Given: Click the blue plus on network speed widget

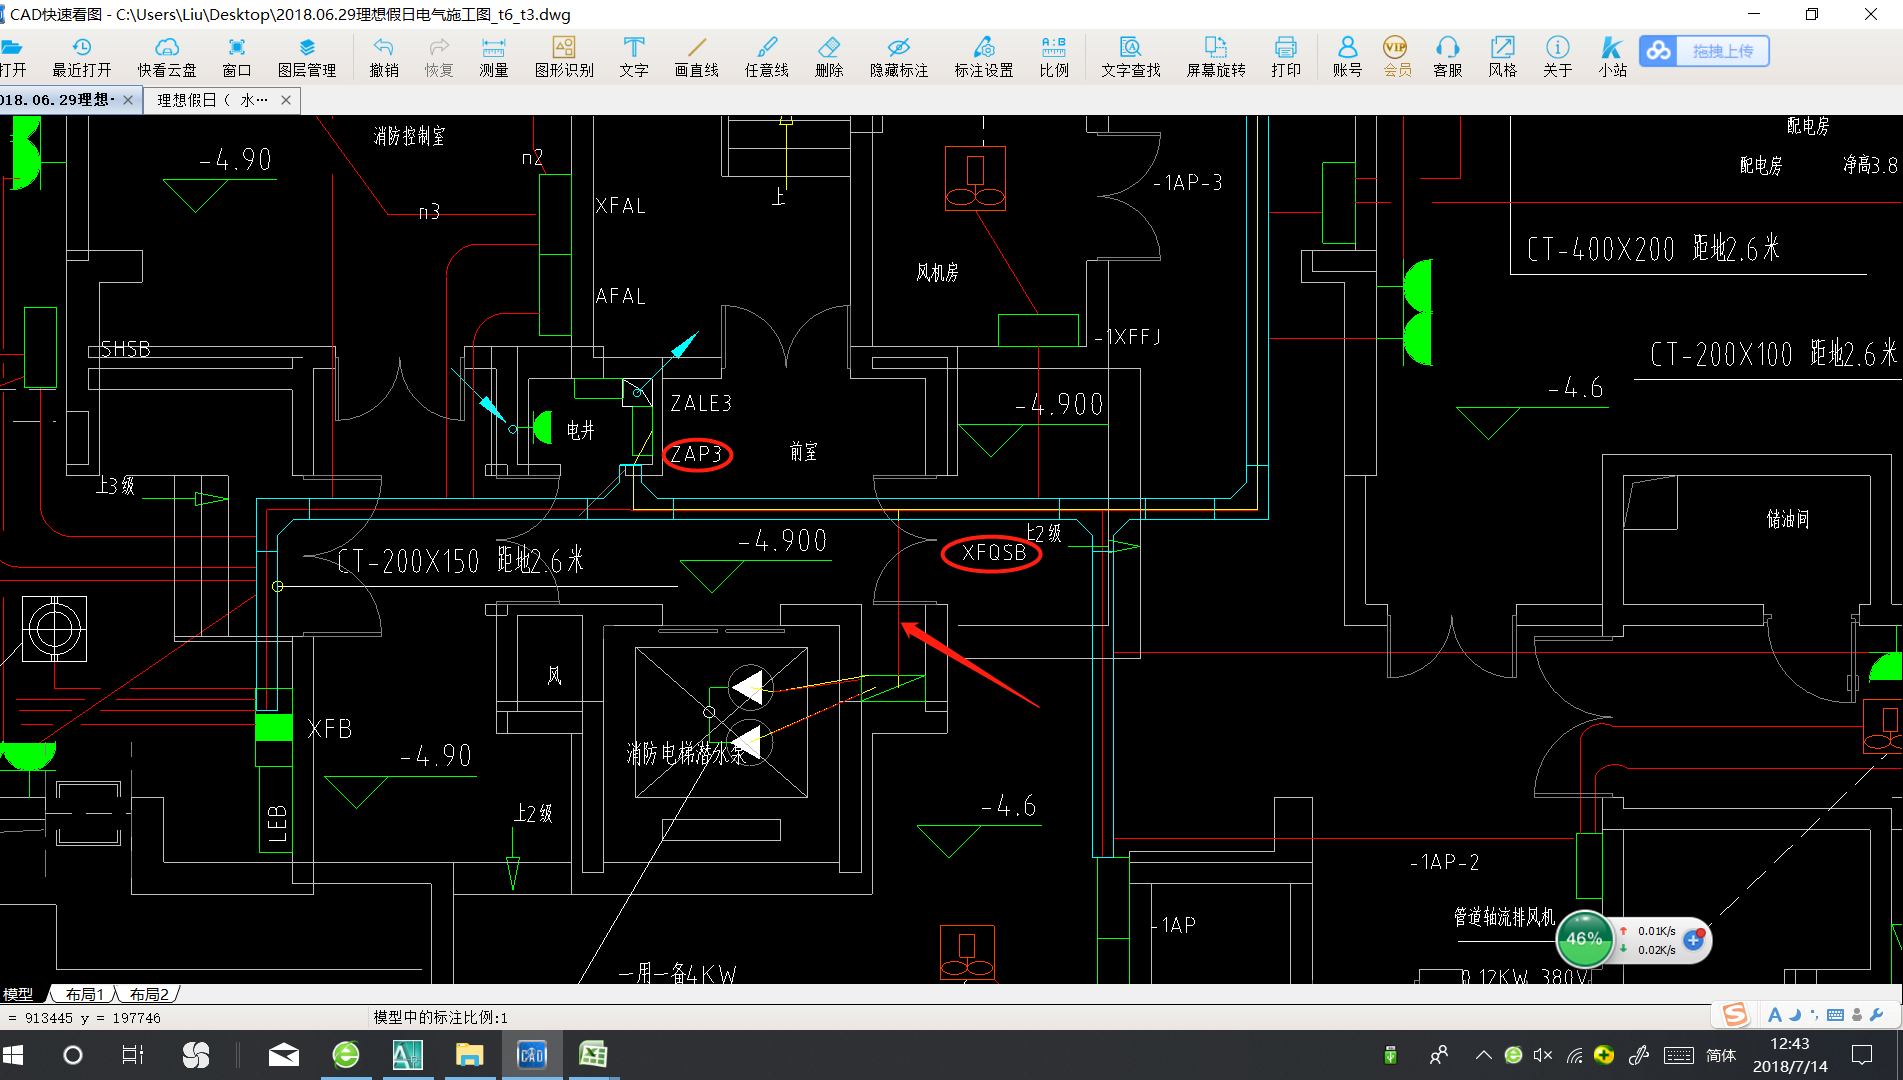Looking at the screenshot, I should tap(1694, 940).
